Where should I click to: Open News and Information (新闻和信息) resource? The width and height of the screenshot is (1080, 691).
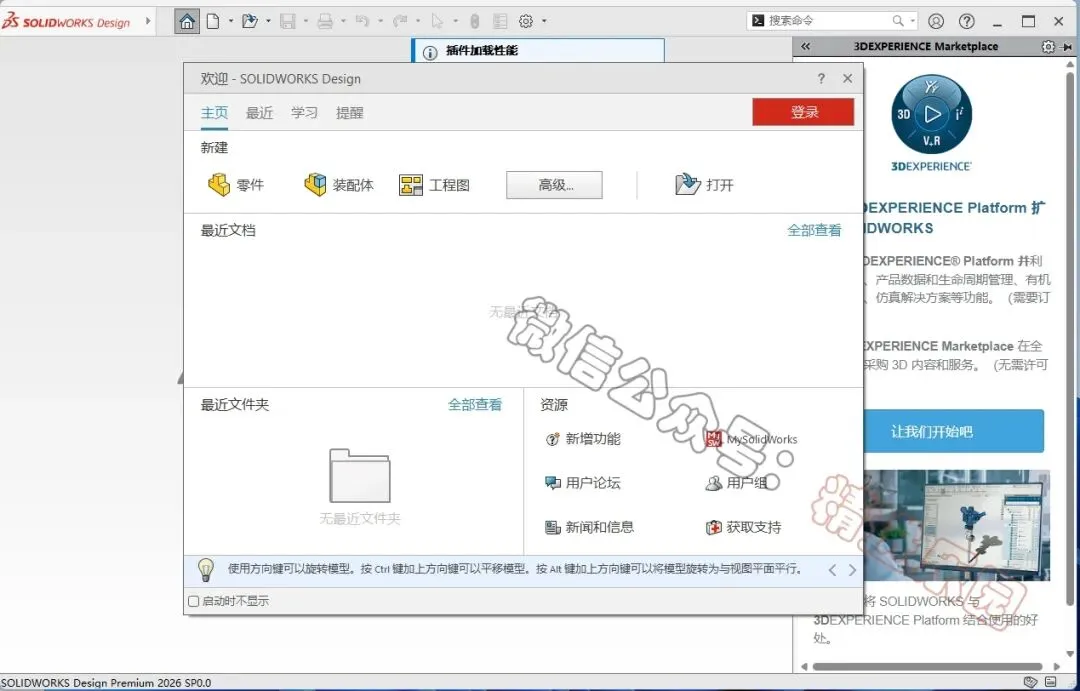(x=590, y=527)
